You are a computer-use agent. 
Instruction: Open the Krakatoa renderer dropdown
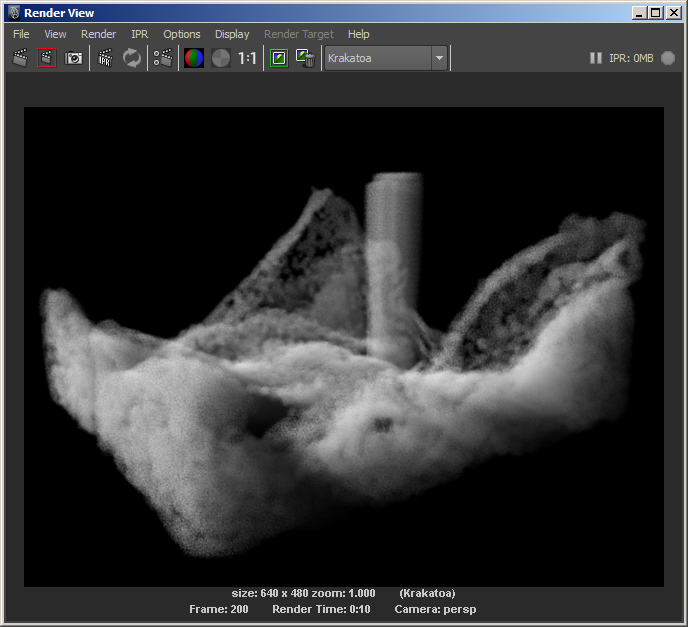coord(386,58)
